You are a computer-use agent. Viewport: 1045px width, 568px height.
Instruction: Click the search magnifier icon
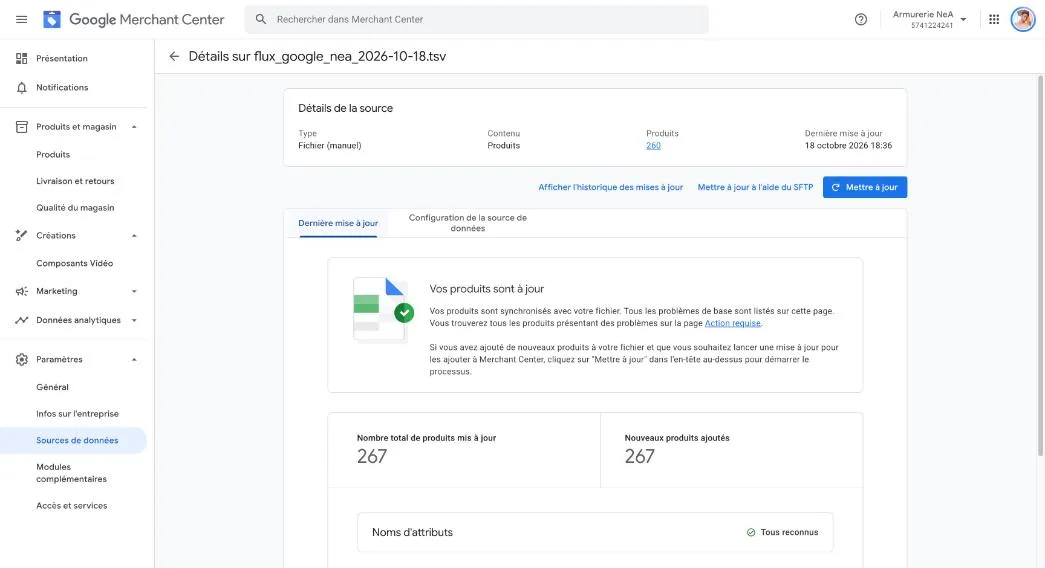[x=261, y=19]
